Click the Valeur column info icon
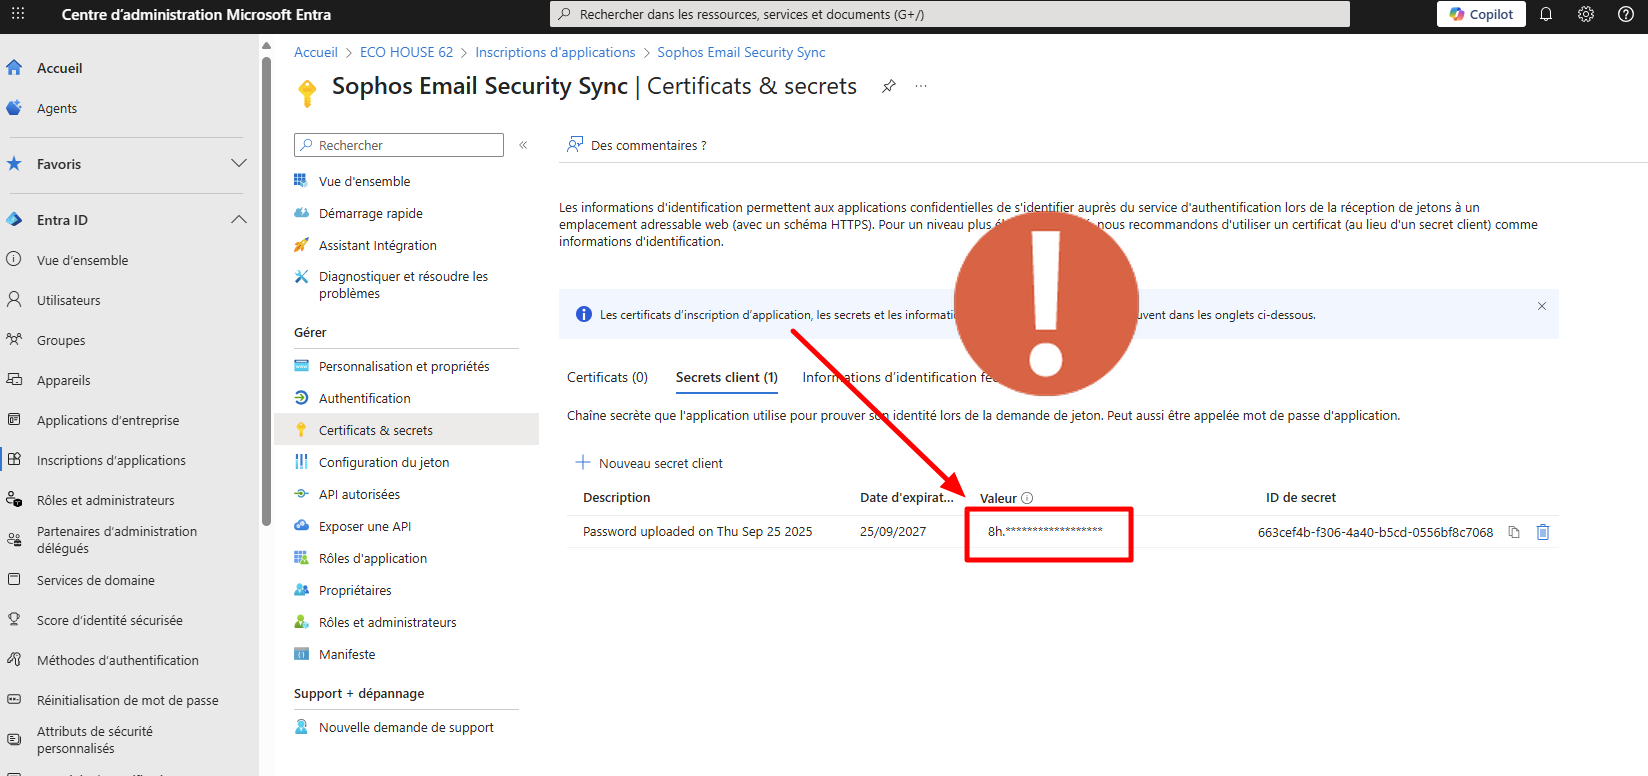This screenshot has height=776, width=1648. [1027, 498]
